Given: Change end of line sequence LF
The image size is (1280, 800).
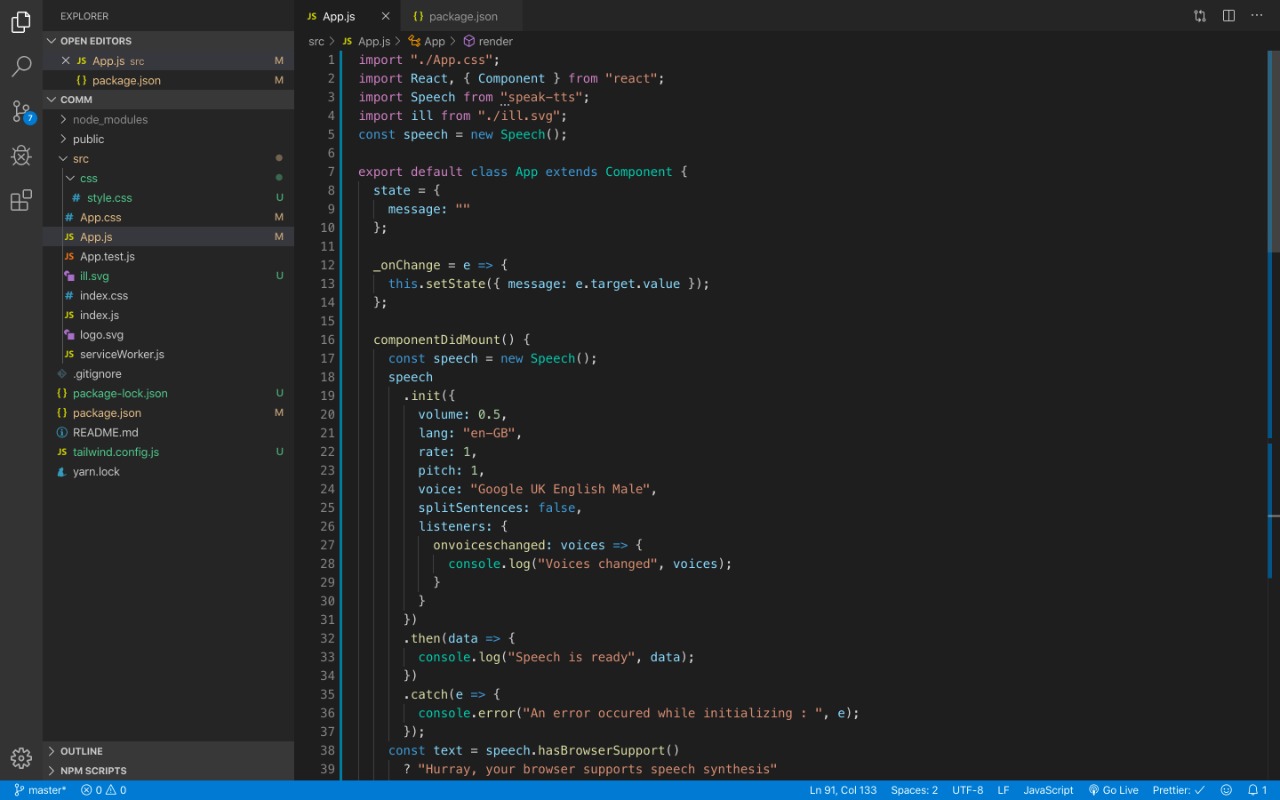Looking at the screenshot, I should click(1003, 790).
